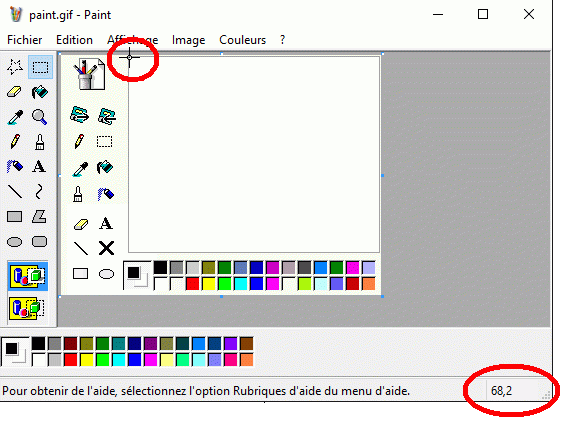Screen dimensions: 575x423
Task: Select the Text tool in left toolbox
Action: (x=39, y=167)
